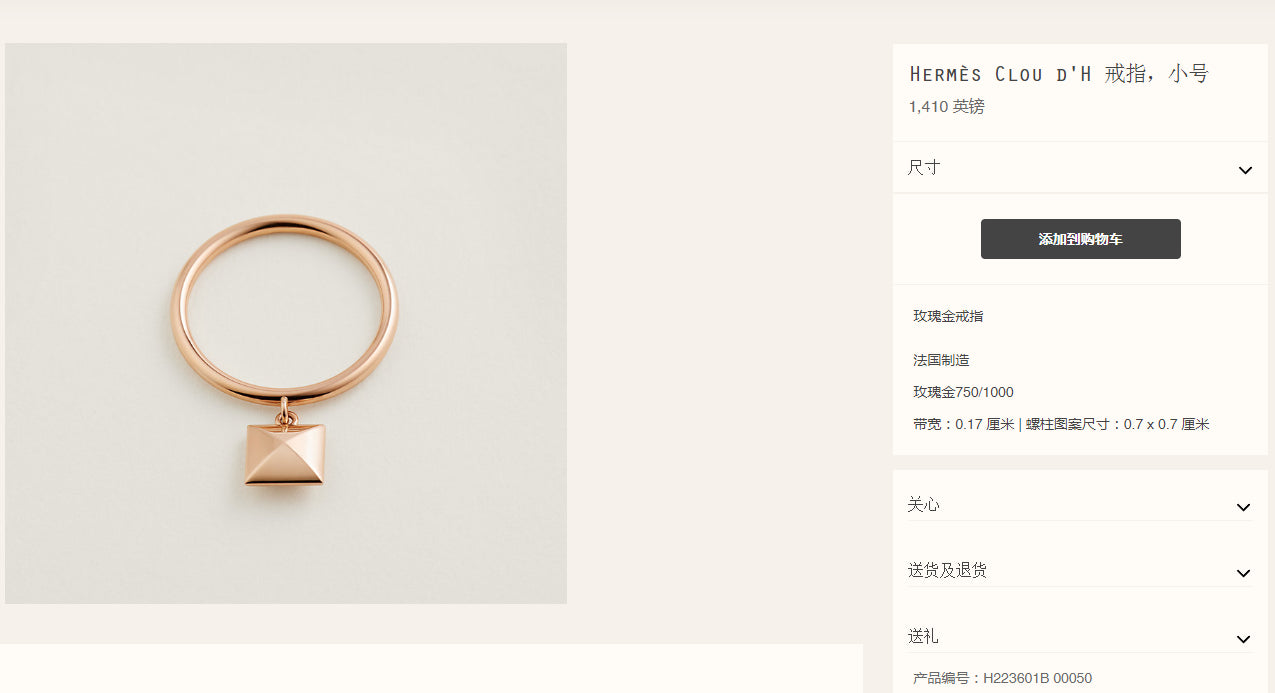Click the 送礼 section heading
The height and width of the screenshot is (693, 1275).
click(x=923, y=636)
